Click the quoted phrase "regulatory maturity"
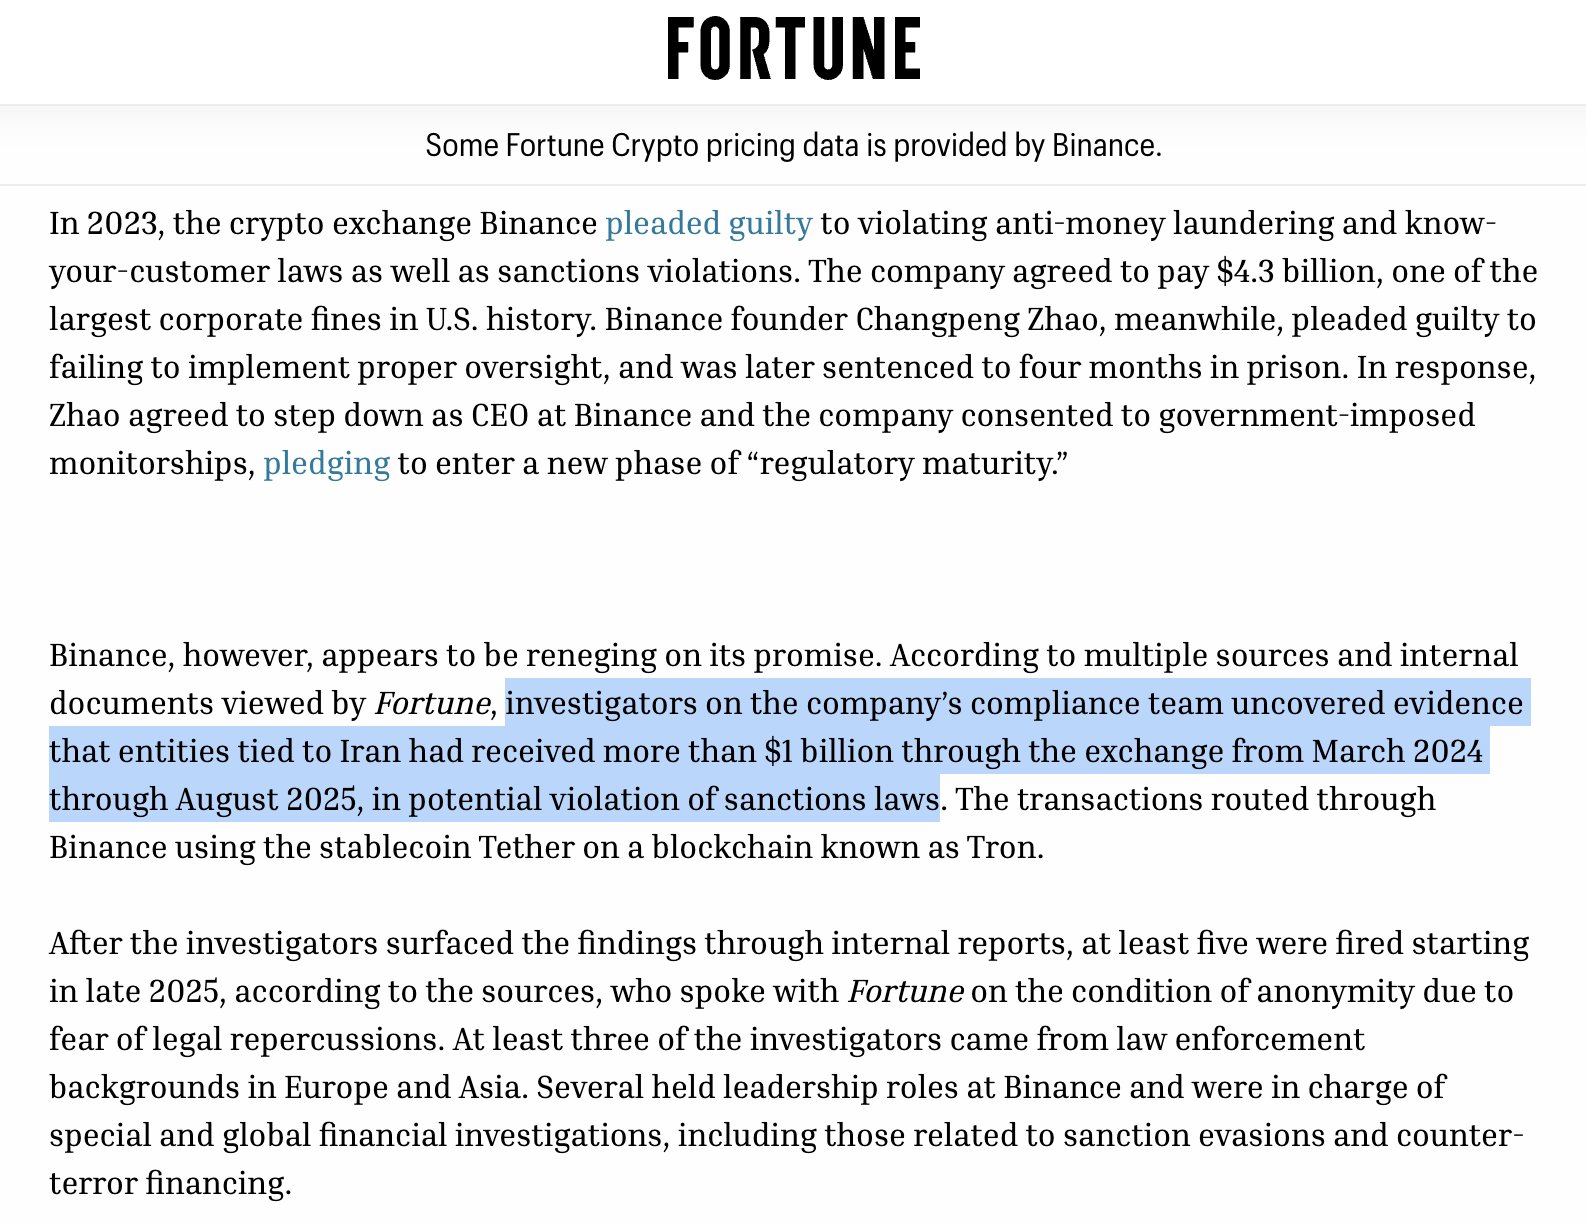Image resolution: width=1586 pixels, height=1224 pixels. point(908,464)
